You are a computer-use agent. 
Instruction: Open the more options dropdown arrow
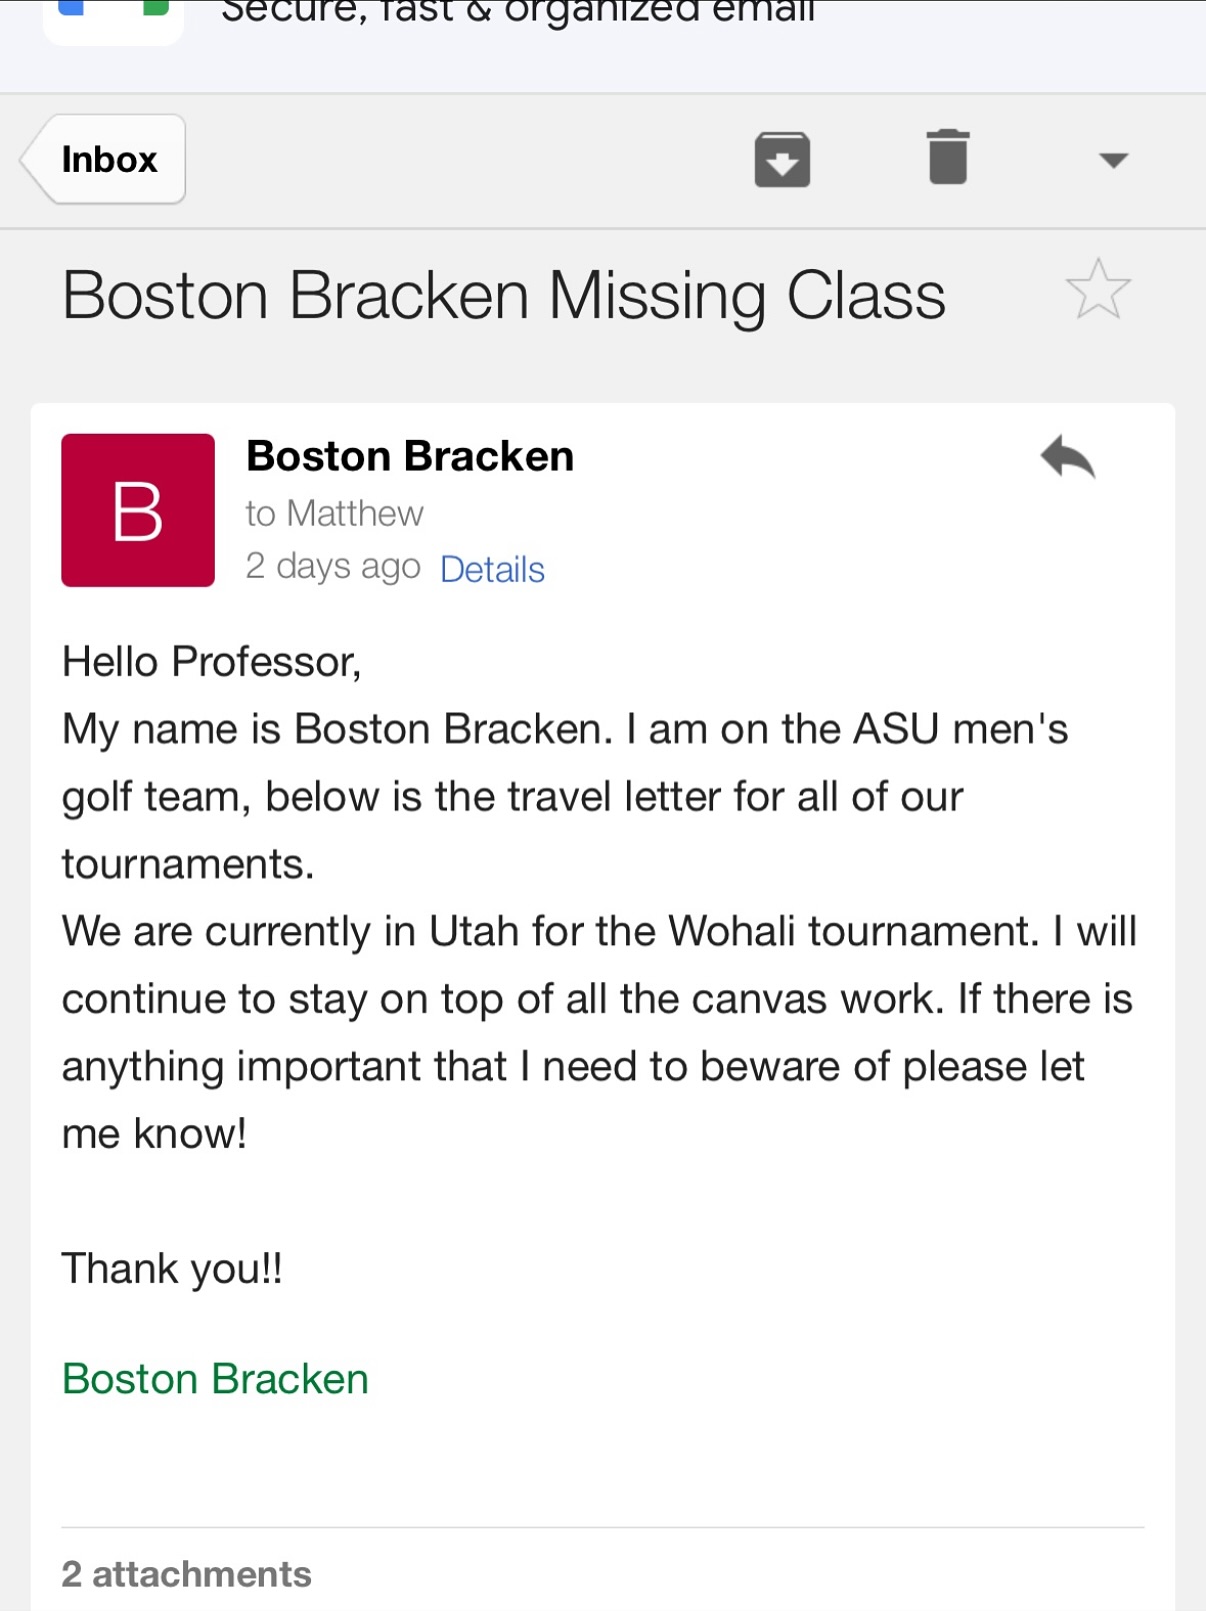1113,160
